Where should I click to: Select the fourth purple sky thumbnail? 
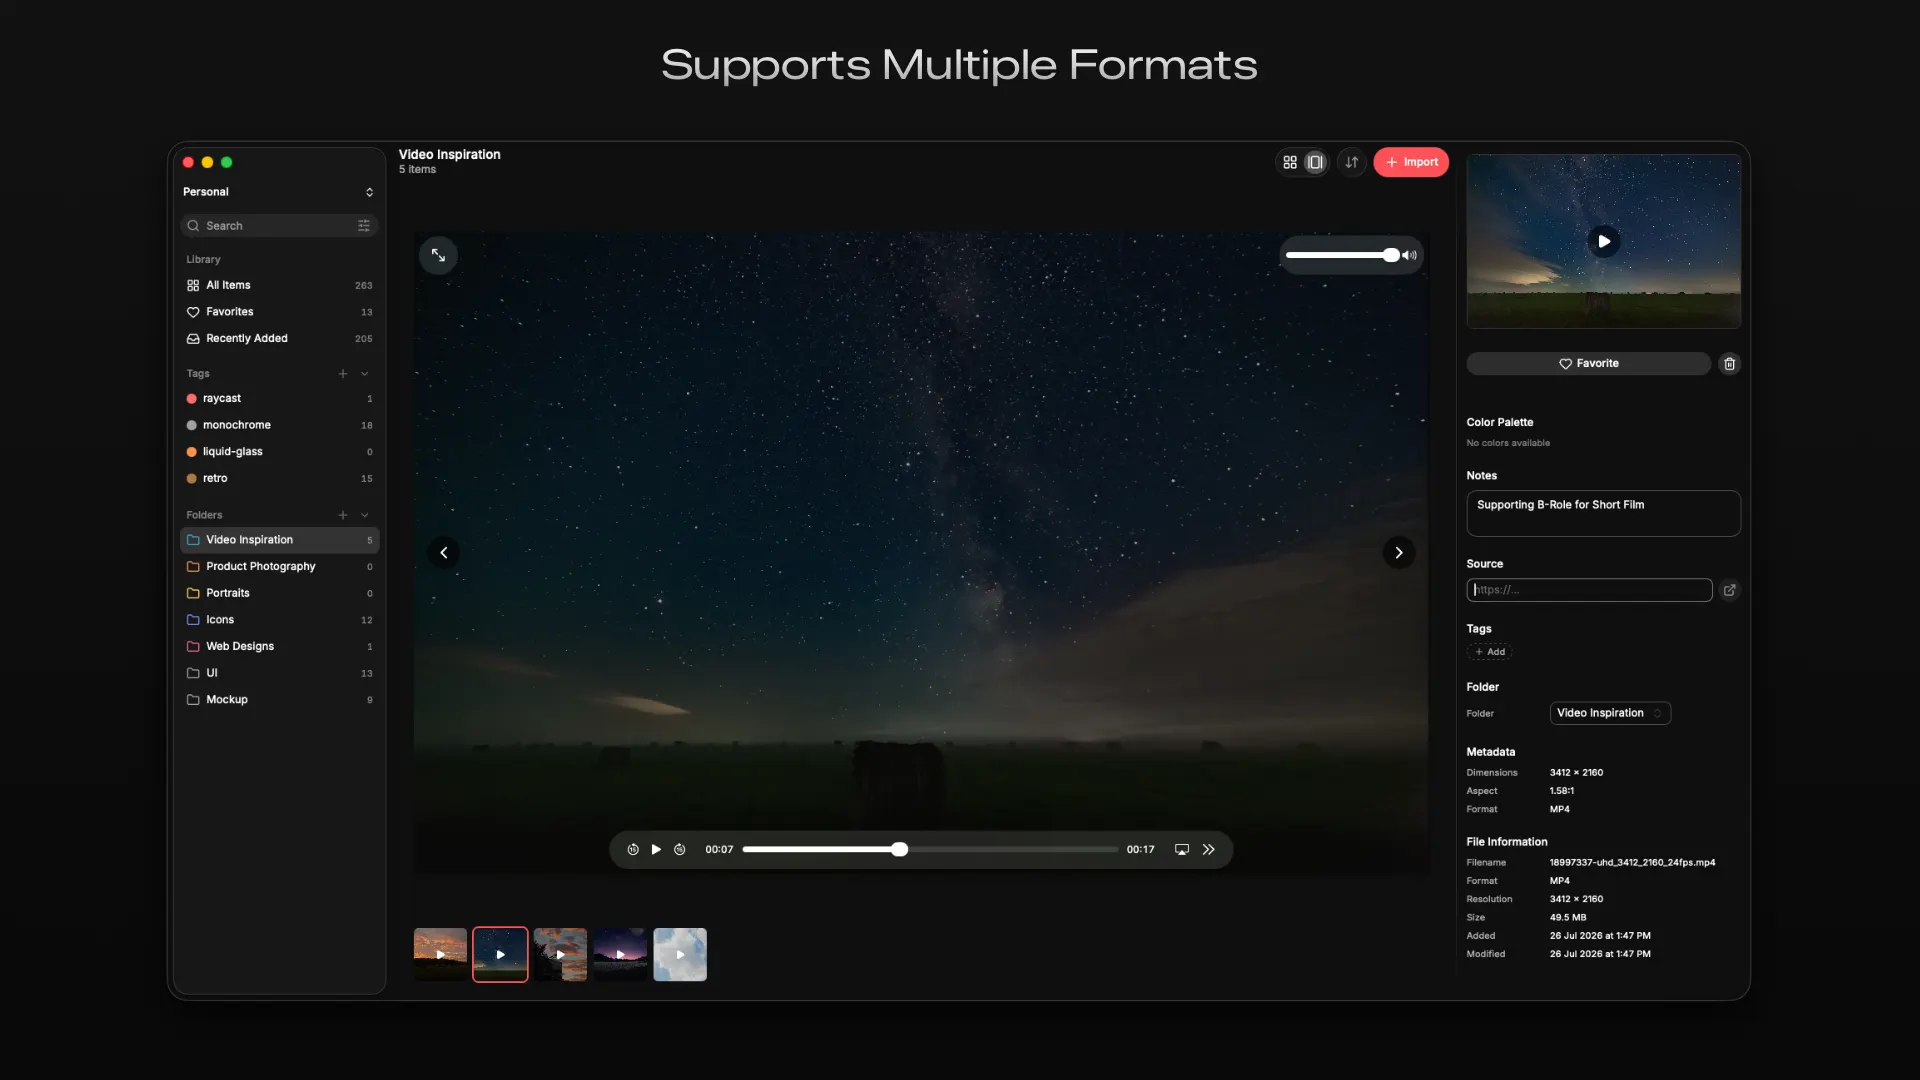pyautogui.click(x=620, y=955)
